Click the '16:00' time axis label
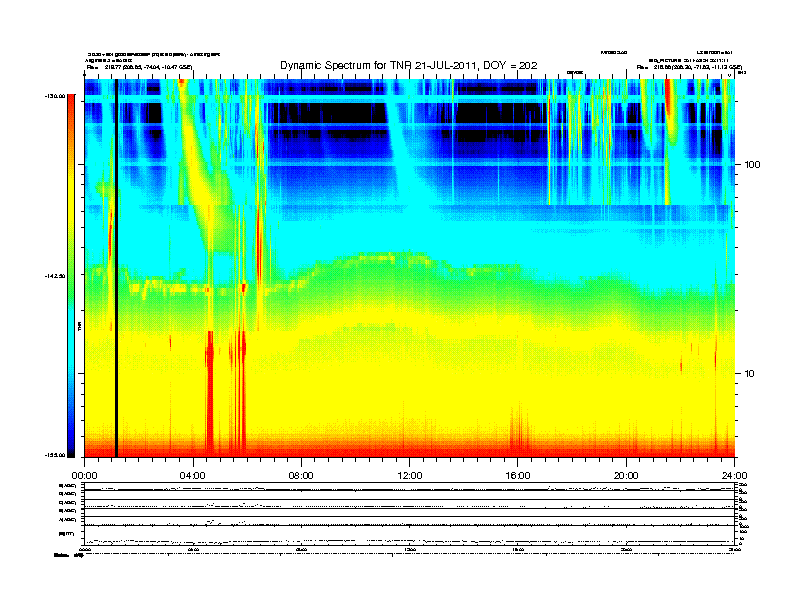The width and height of the screenshot is (792, 612). (x=518, y=476)
